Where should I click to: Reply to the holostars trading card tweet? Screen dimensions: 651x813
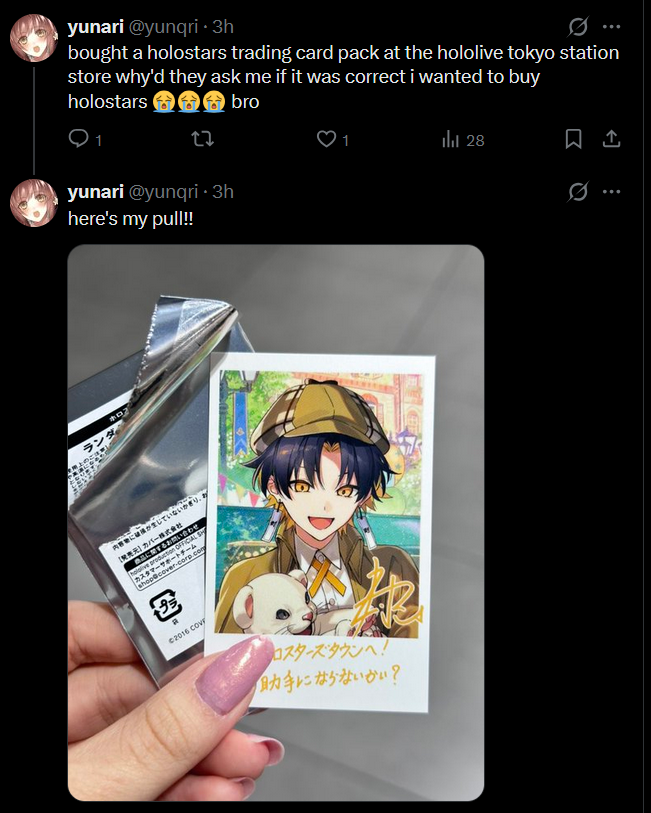pyautogui.click(x=79, y=139)
